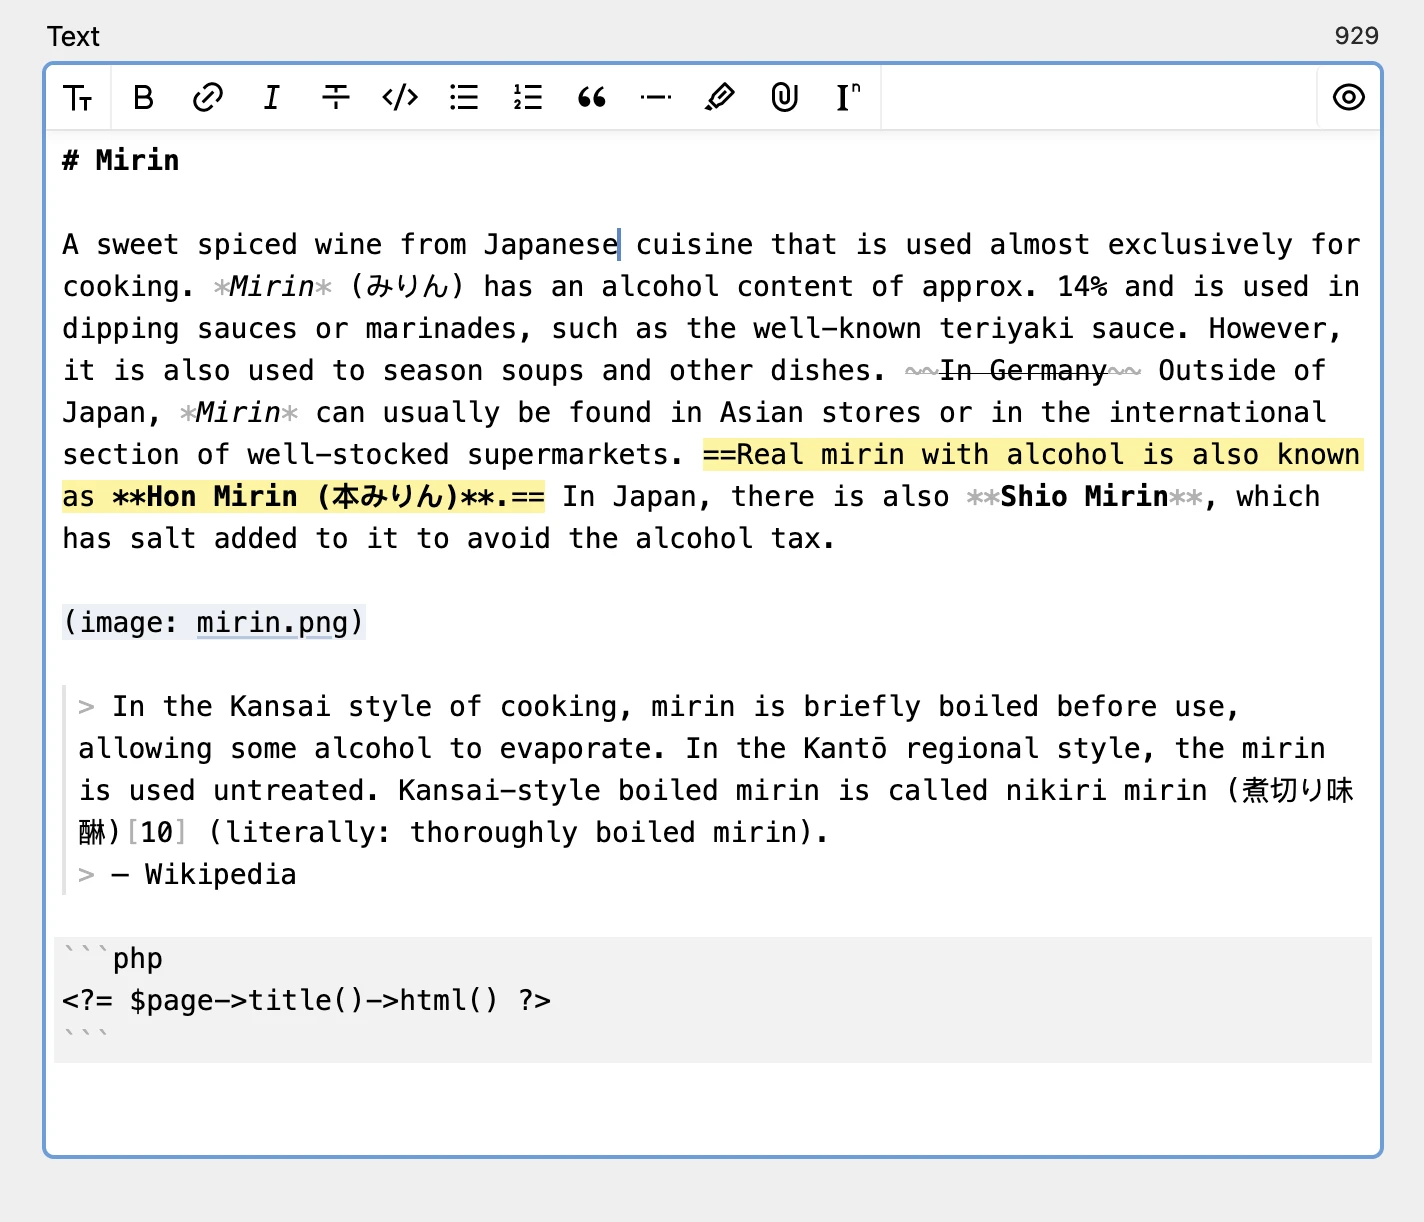The height and width of the screenshot is (1222, 1424).
Task: Create a numbered list
Action: [x=528, y=98]
